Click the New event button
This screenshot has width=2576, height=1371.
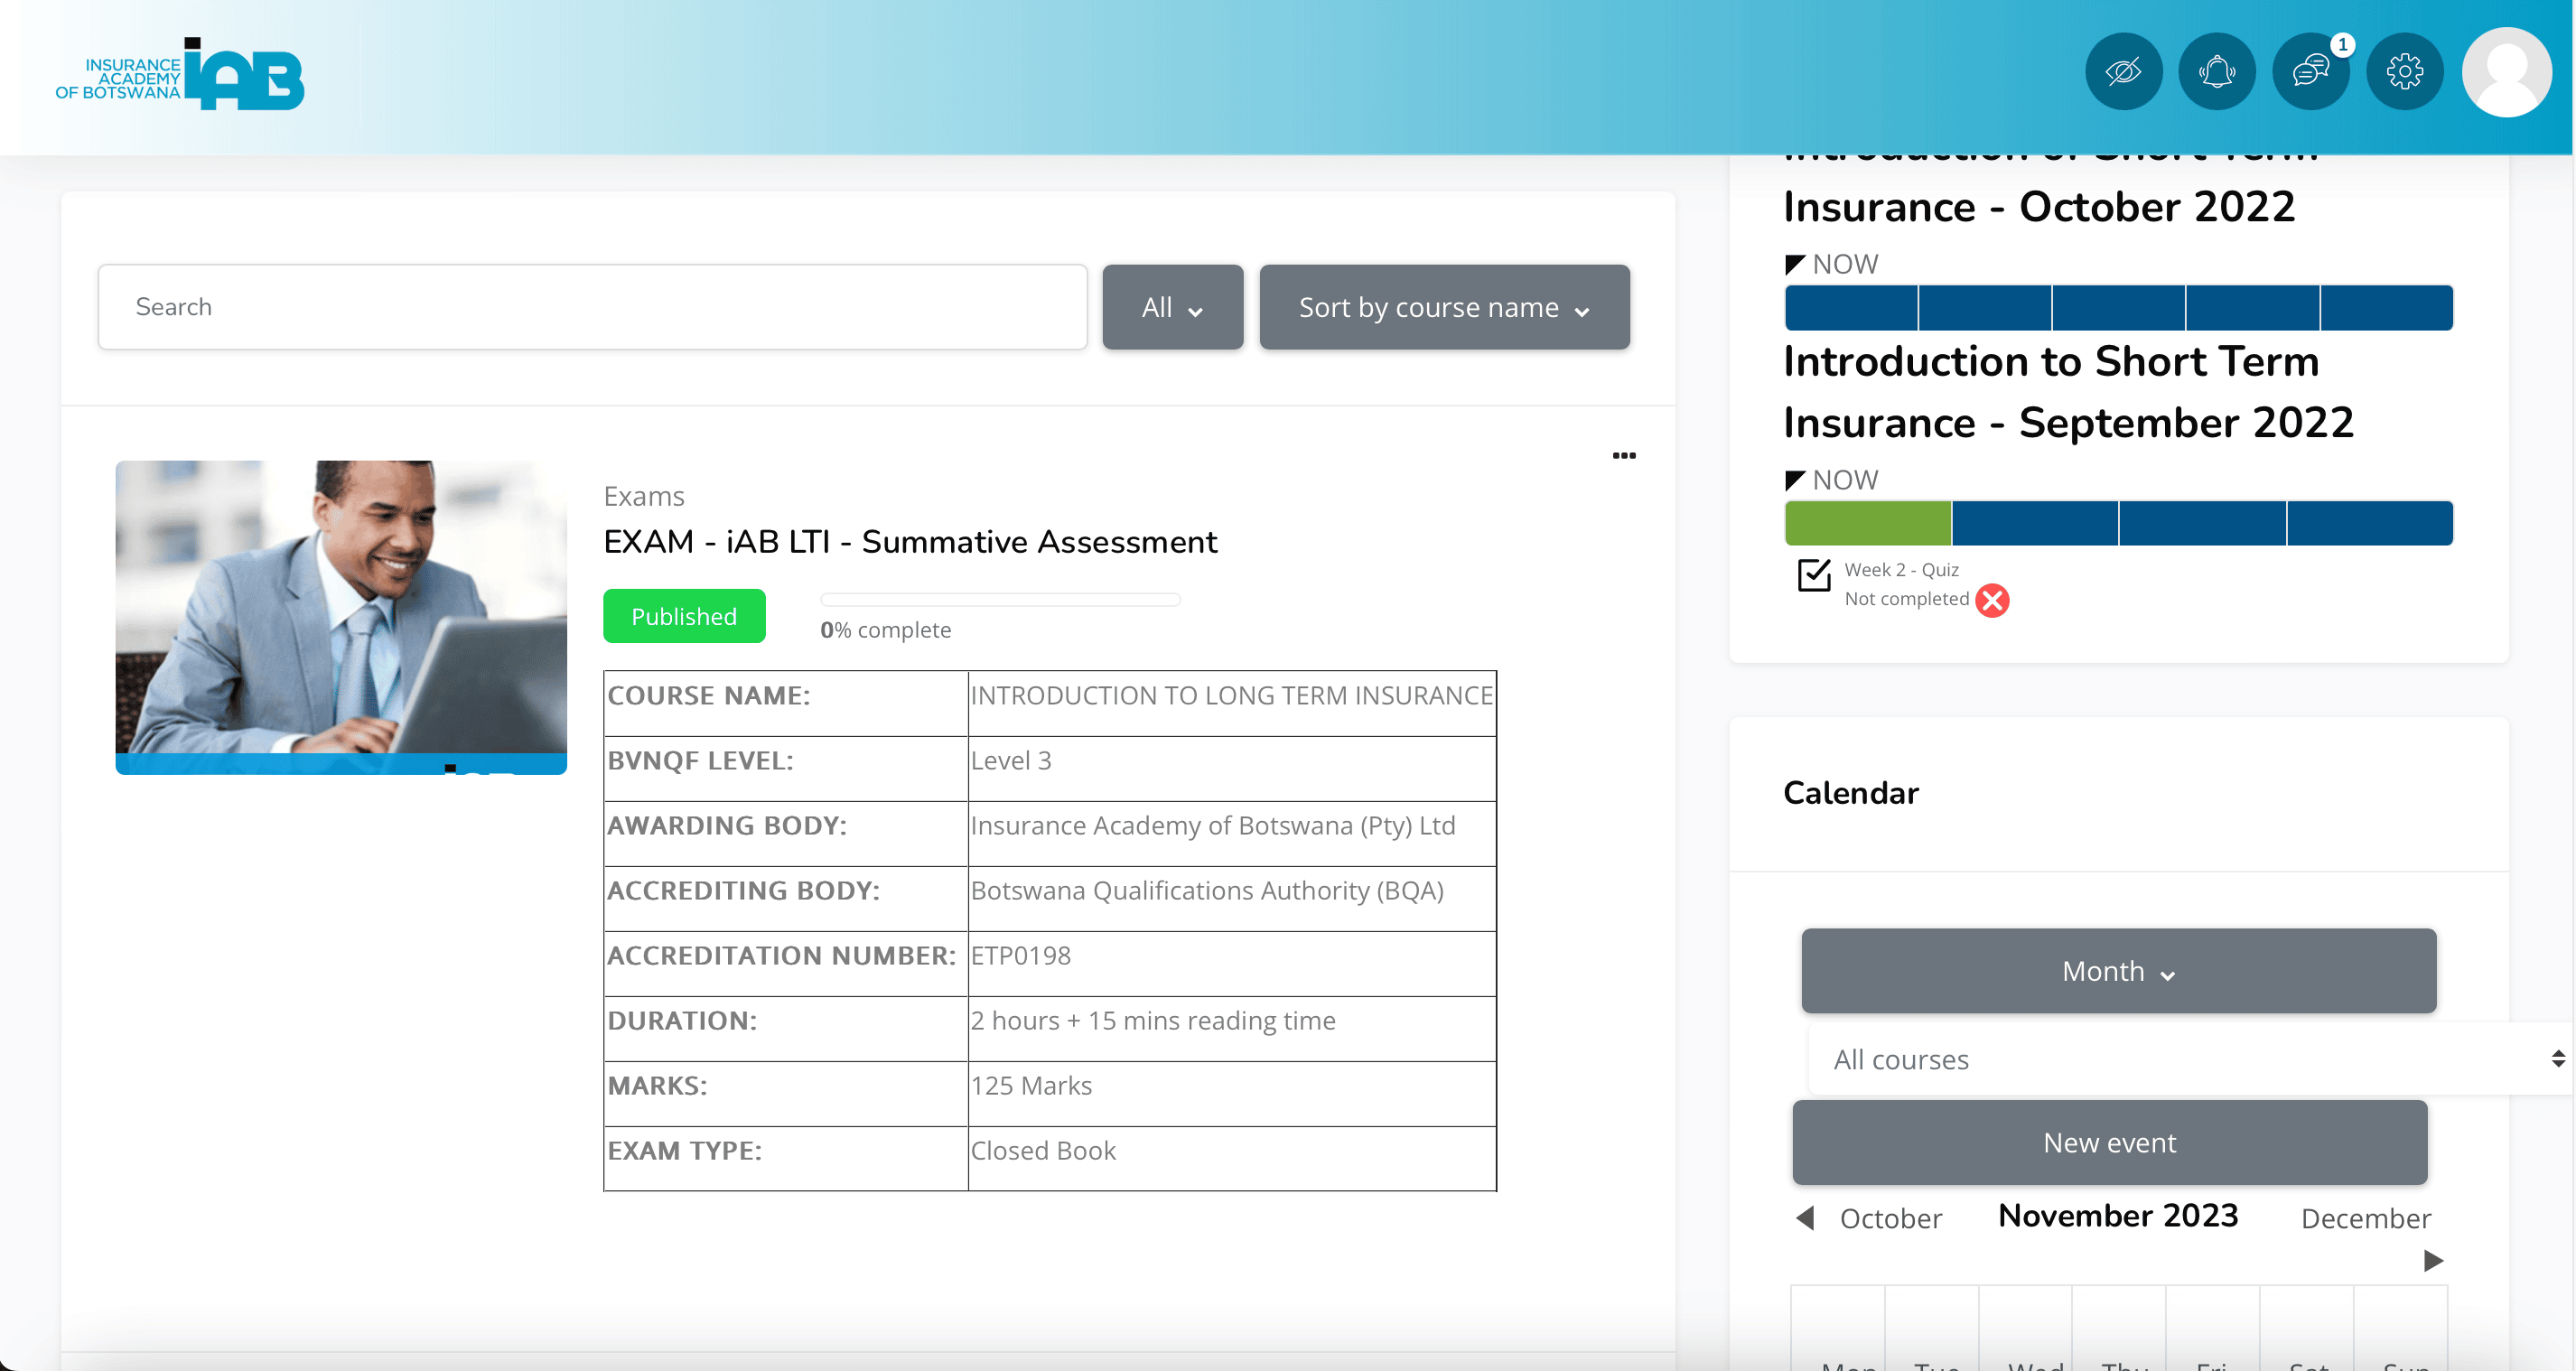[x=2109, y=1143]
